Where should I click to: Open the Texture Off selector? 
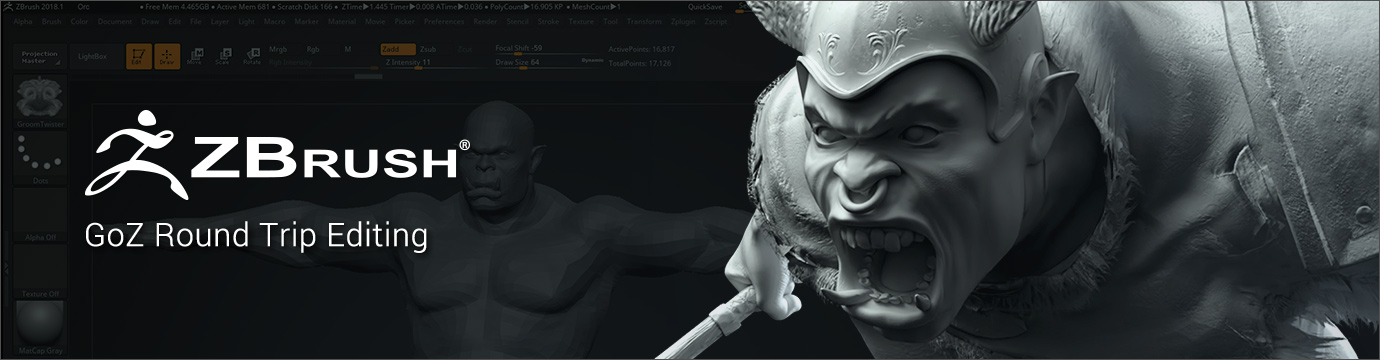tap(41, 272)
